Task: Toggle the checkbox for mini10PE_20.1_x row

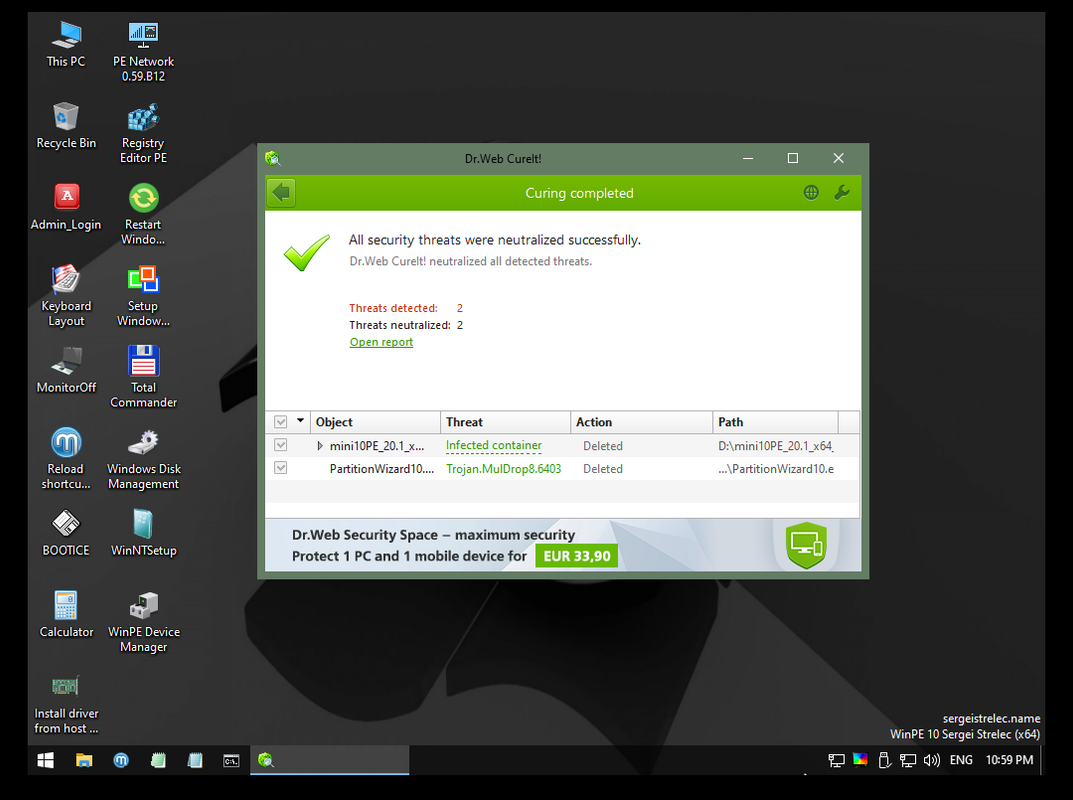Action: tap(281, 446)
